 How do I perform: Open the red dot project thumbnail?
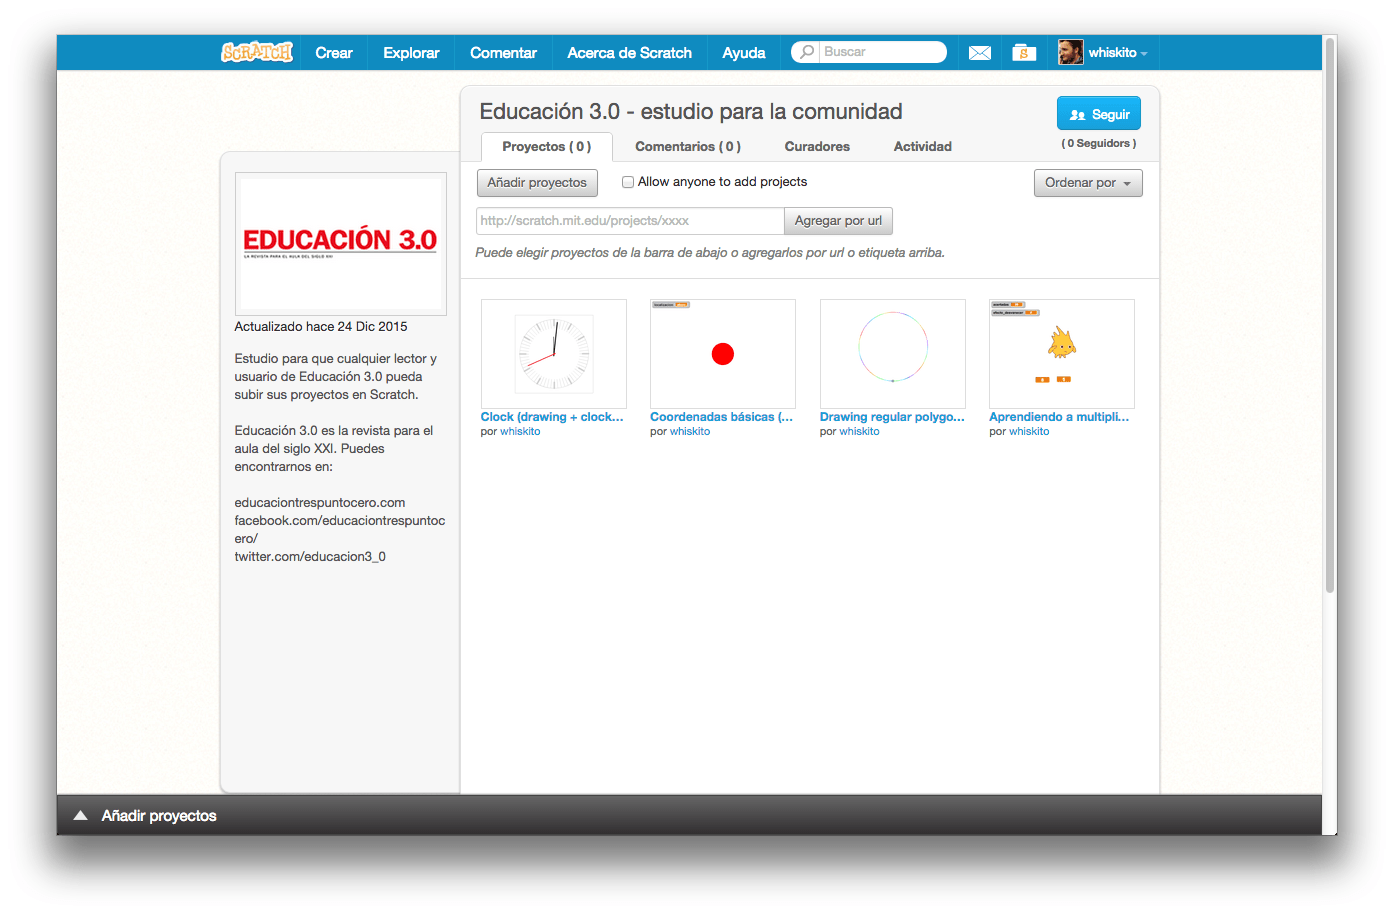[723, 353]
